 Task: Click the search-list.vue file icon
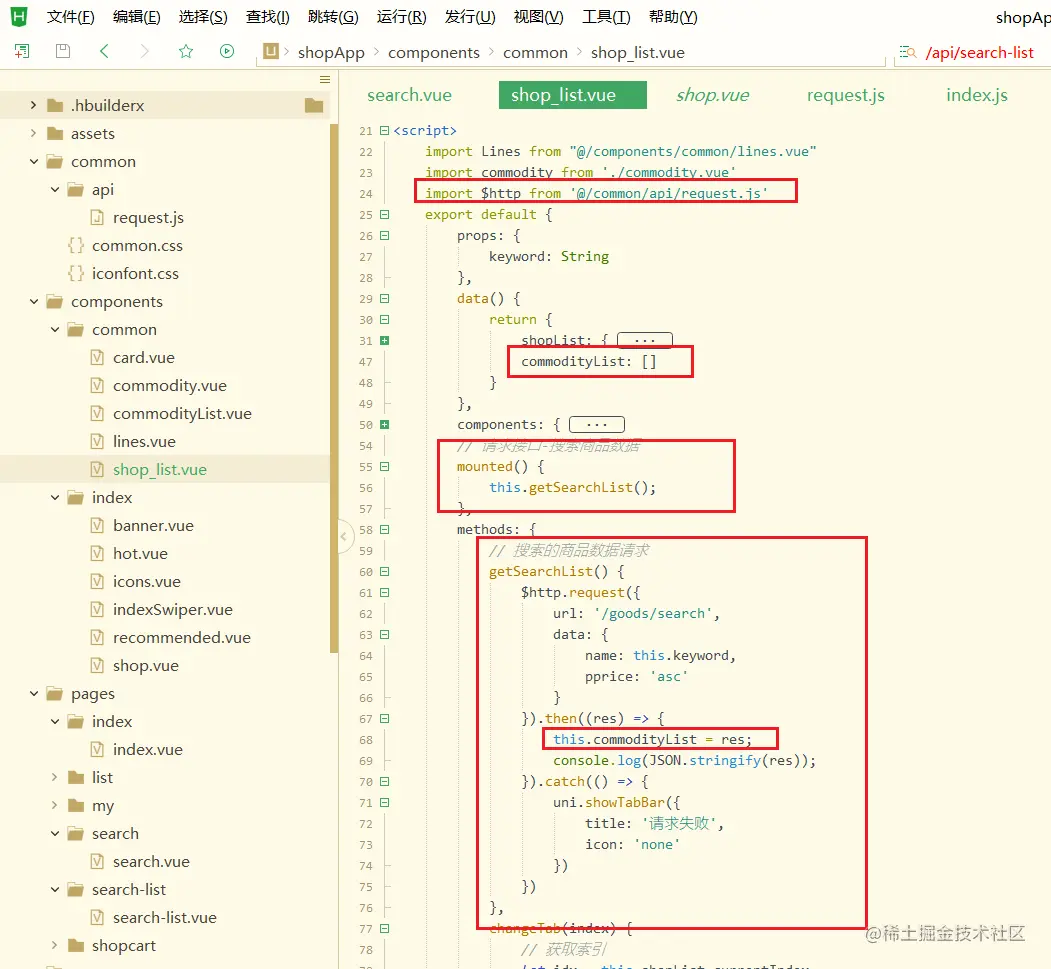(97, 917)
